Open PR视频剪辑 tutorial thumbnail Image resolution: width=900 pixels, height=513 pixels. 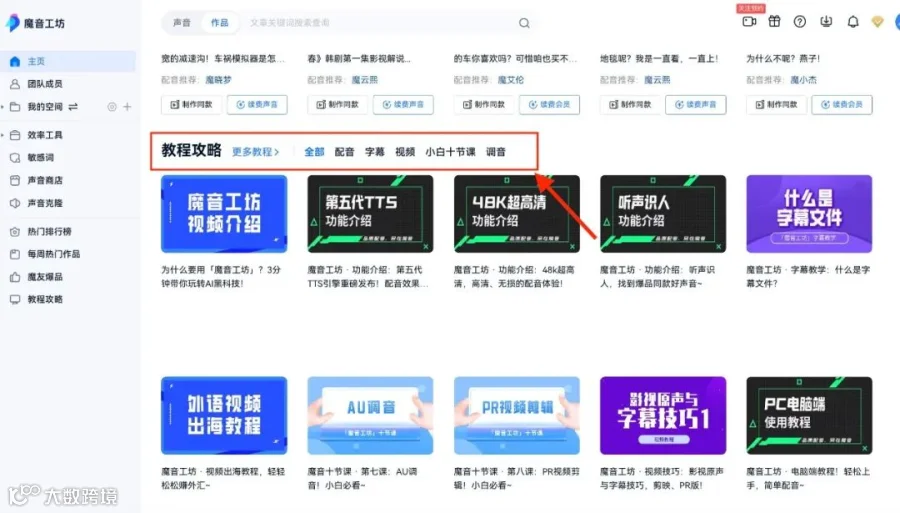coord(517,415)
